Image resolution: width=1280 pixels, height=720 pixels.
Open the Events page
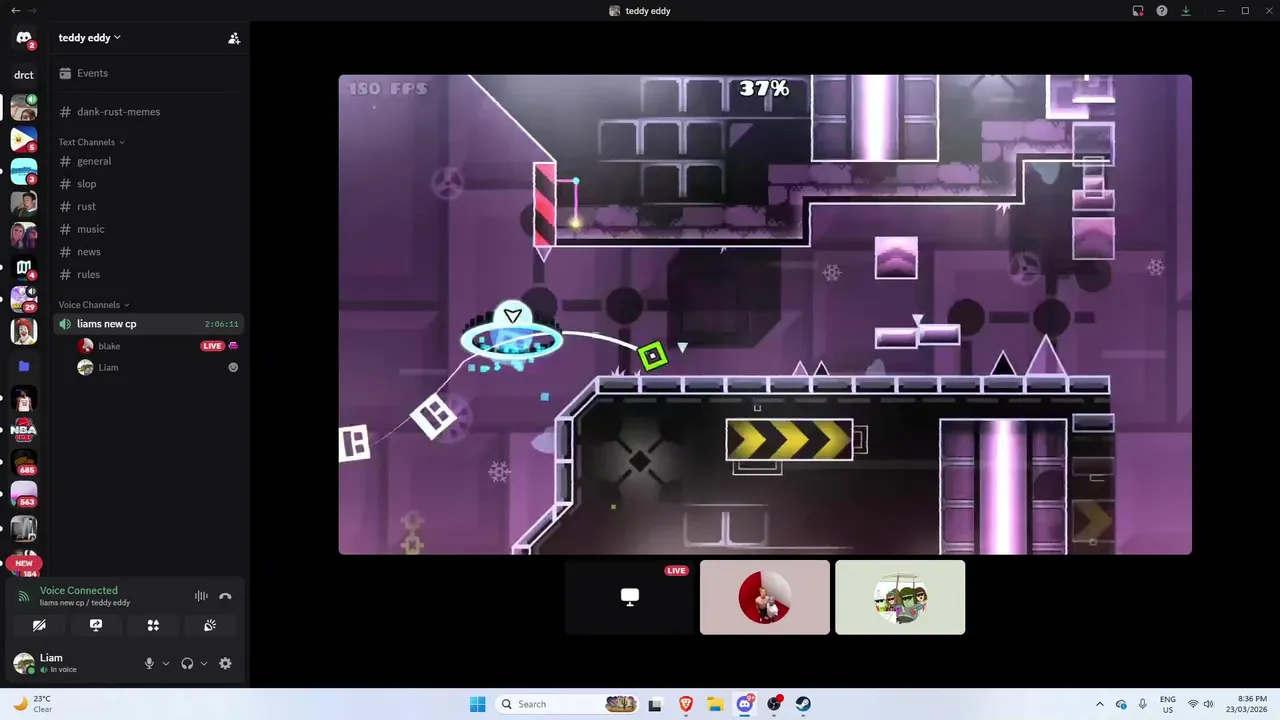(148, 73)
